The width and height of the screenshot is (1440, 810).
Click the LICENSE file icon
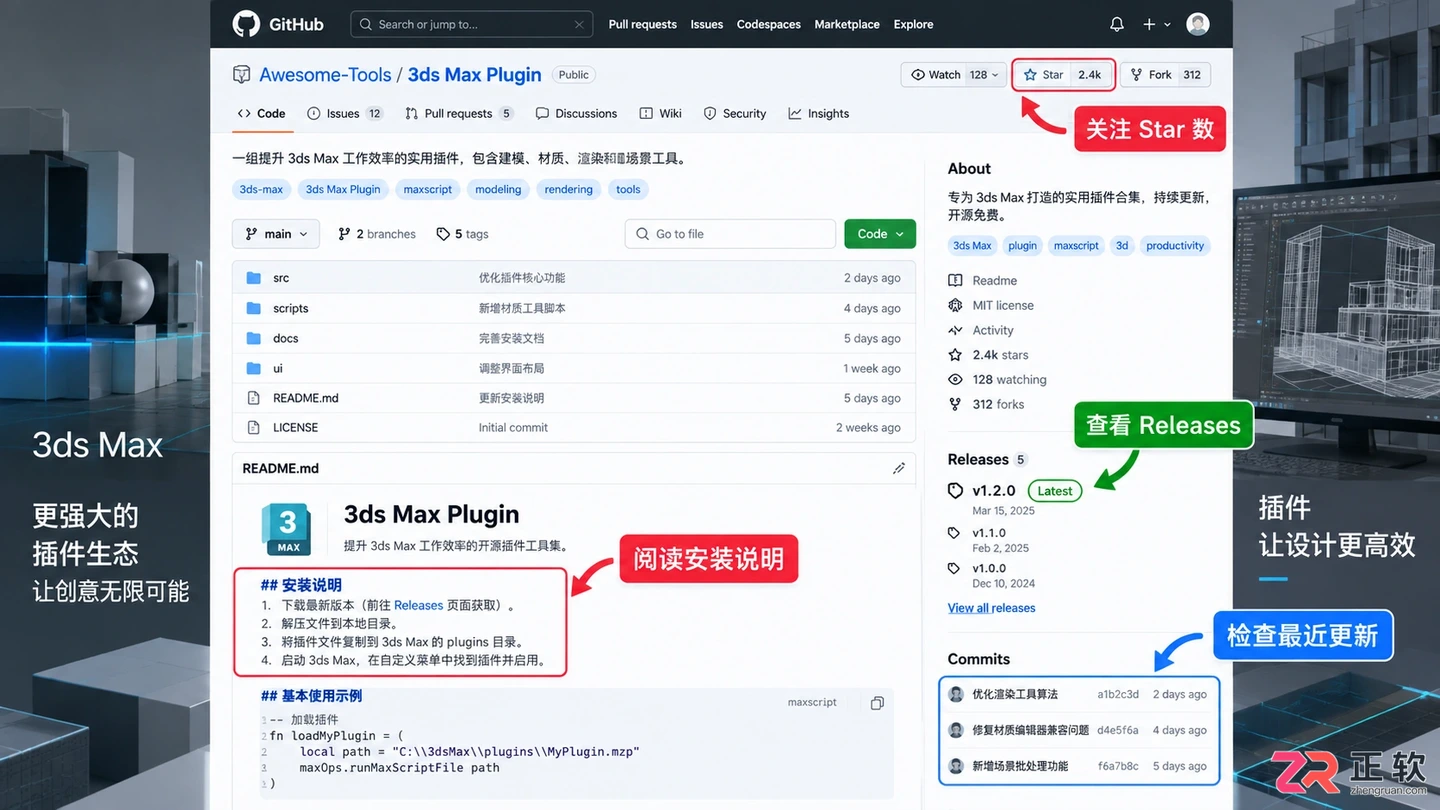pos(253,427)
